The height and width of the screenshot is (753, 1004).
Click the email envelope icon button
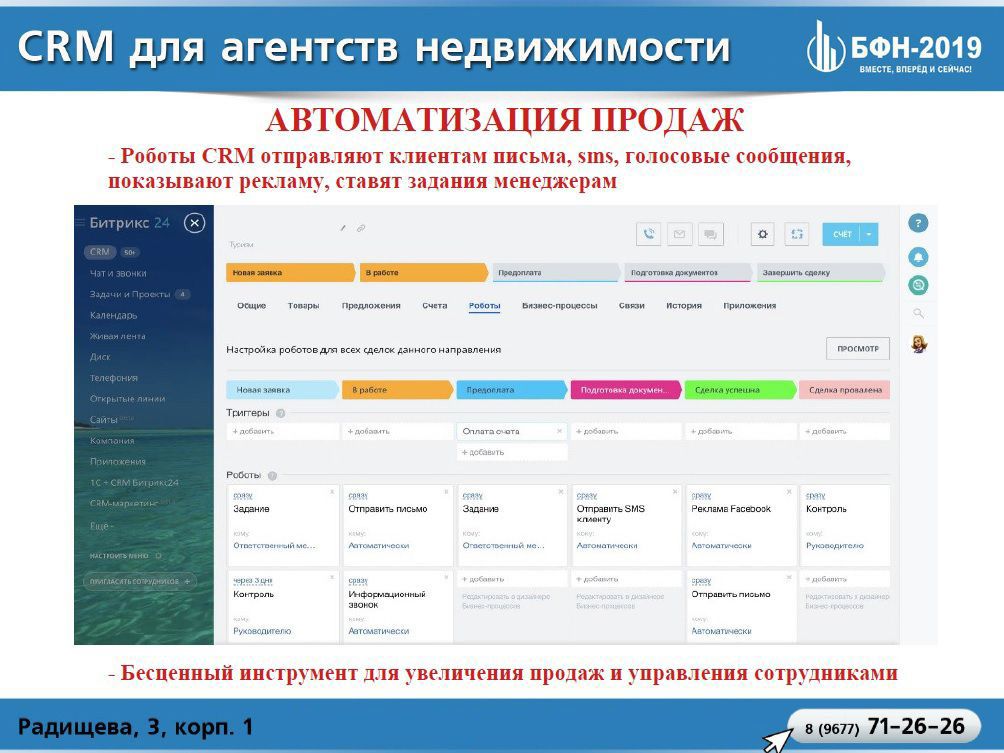click(679, 234)
